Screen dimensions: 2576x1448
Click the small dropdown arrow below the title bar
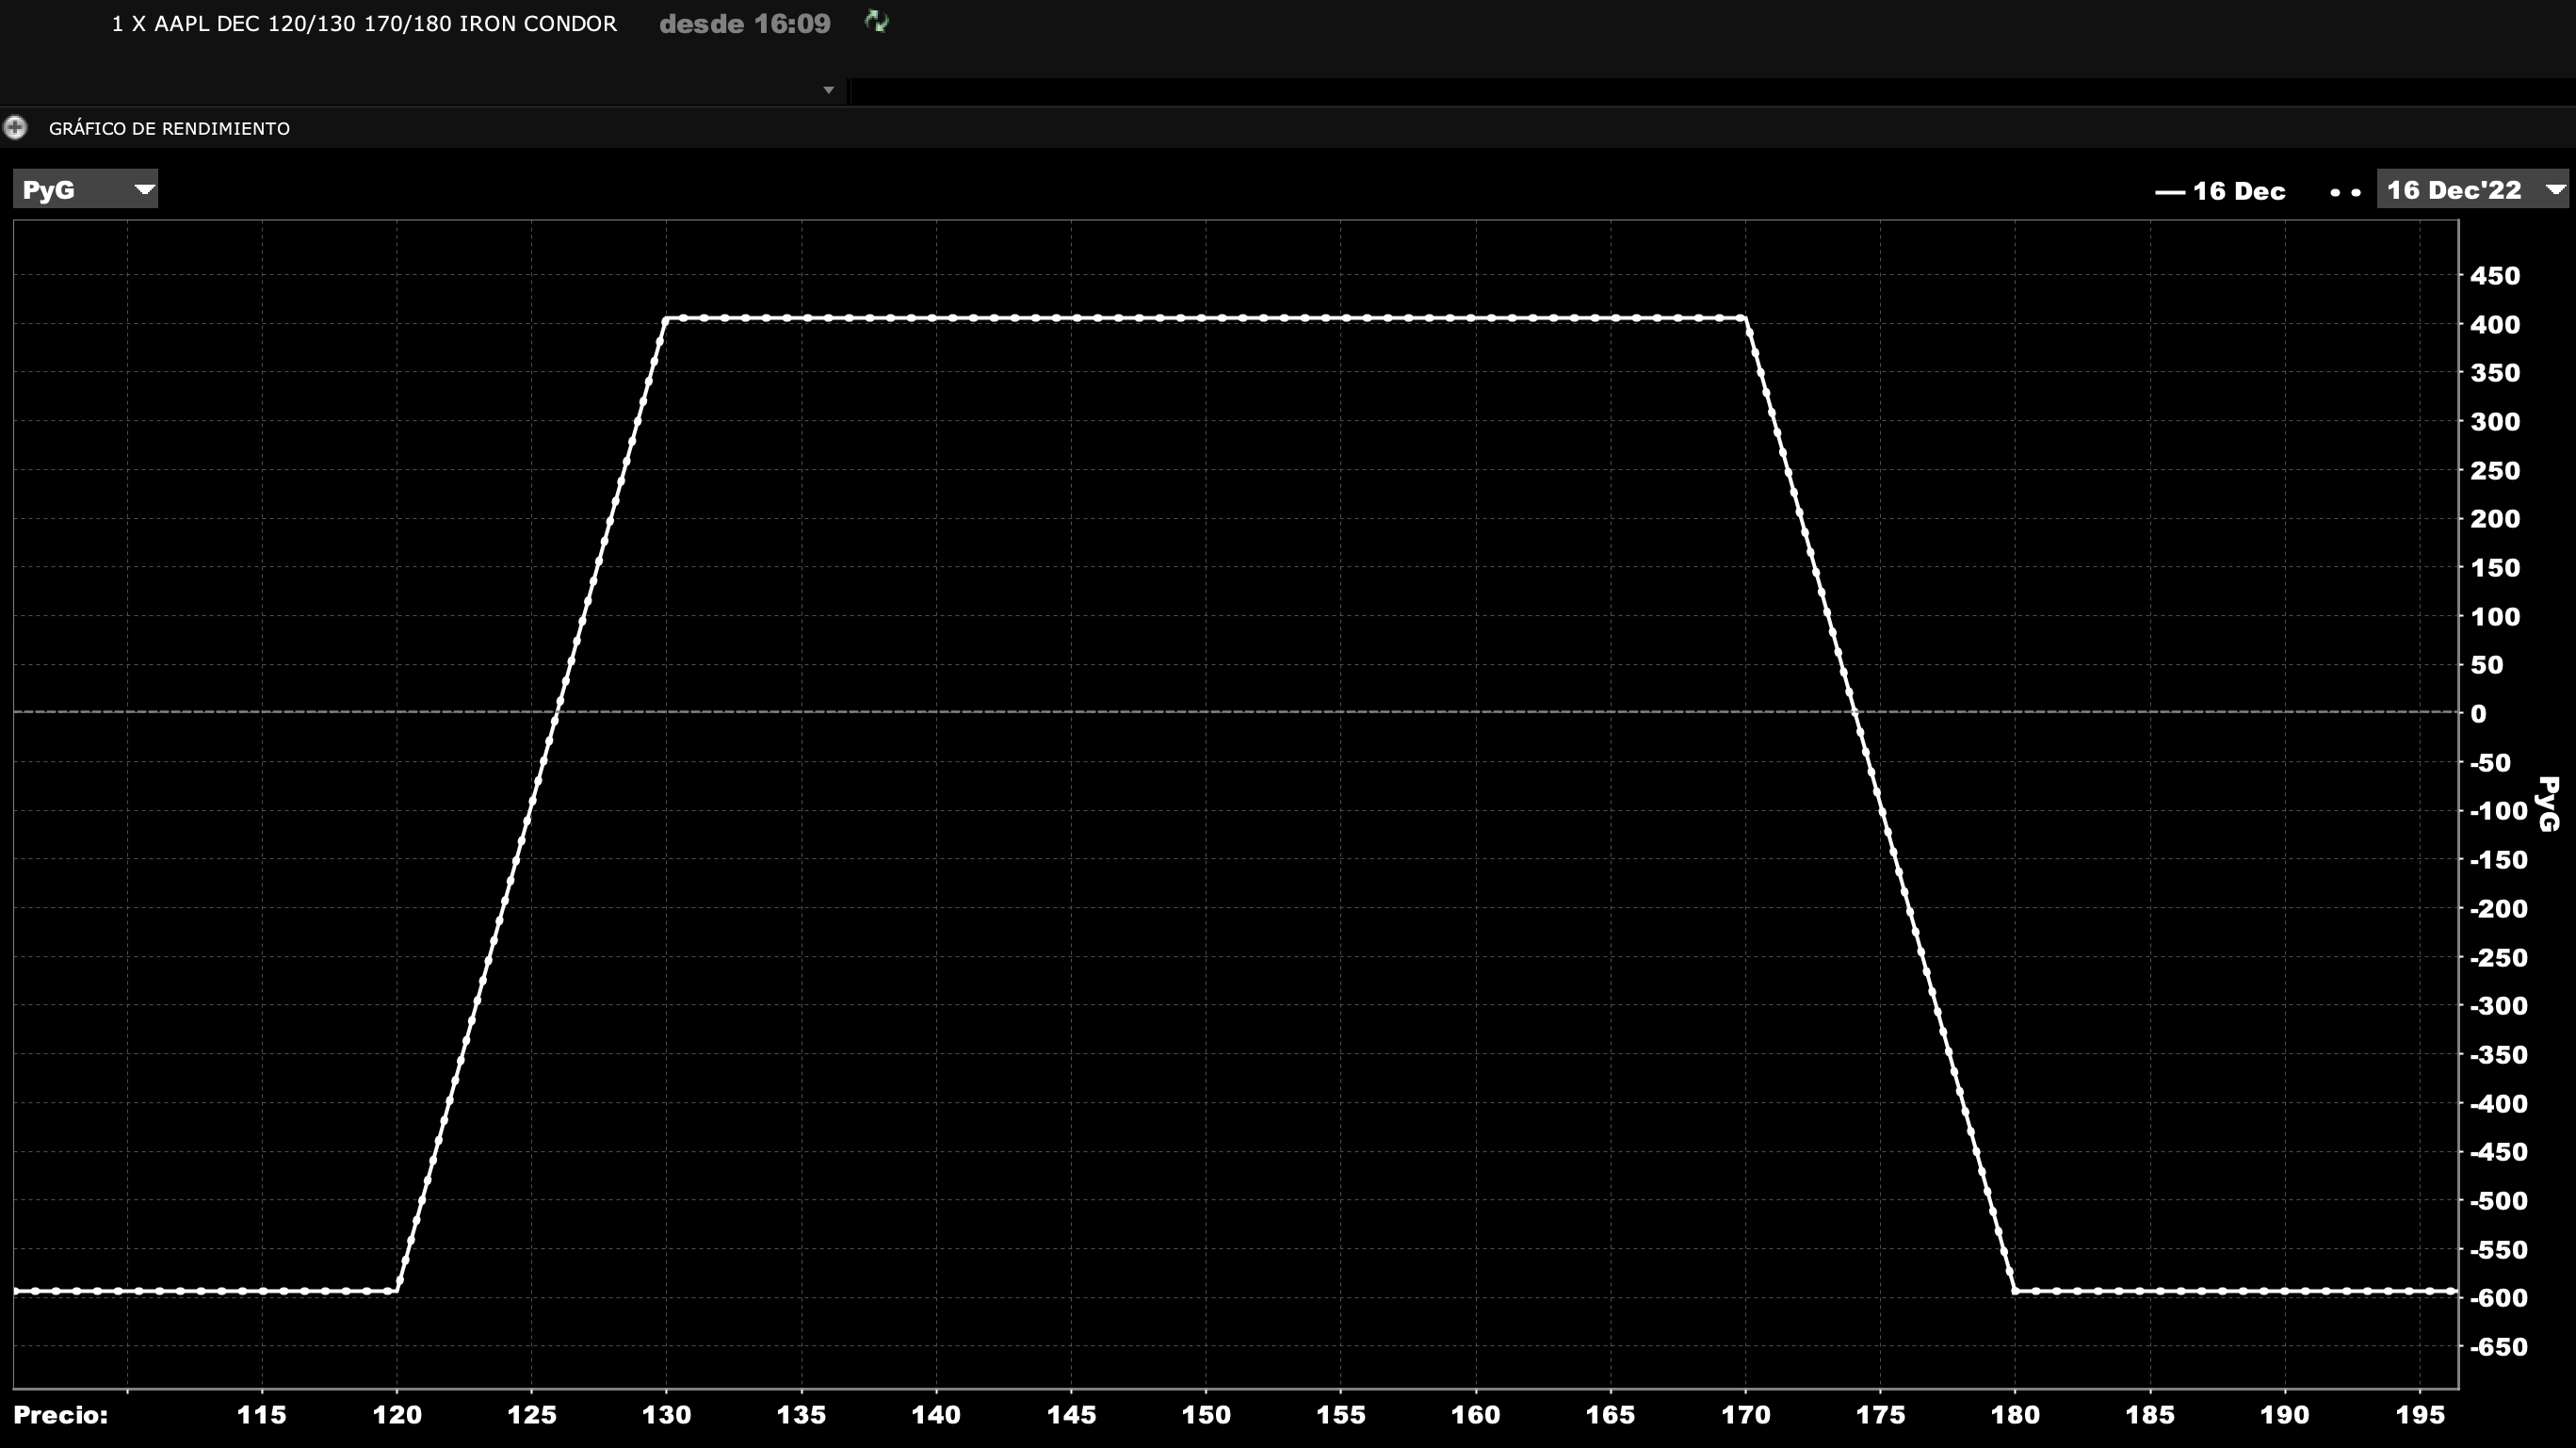point(828,90)
